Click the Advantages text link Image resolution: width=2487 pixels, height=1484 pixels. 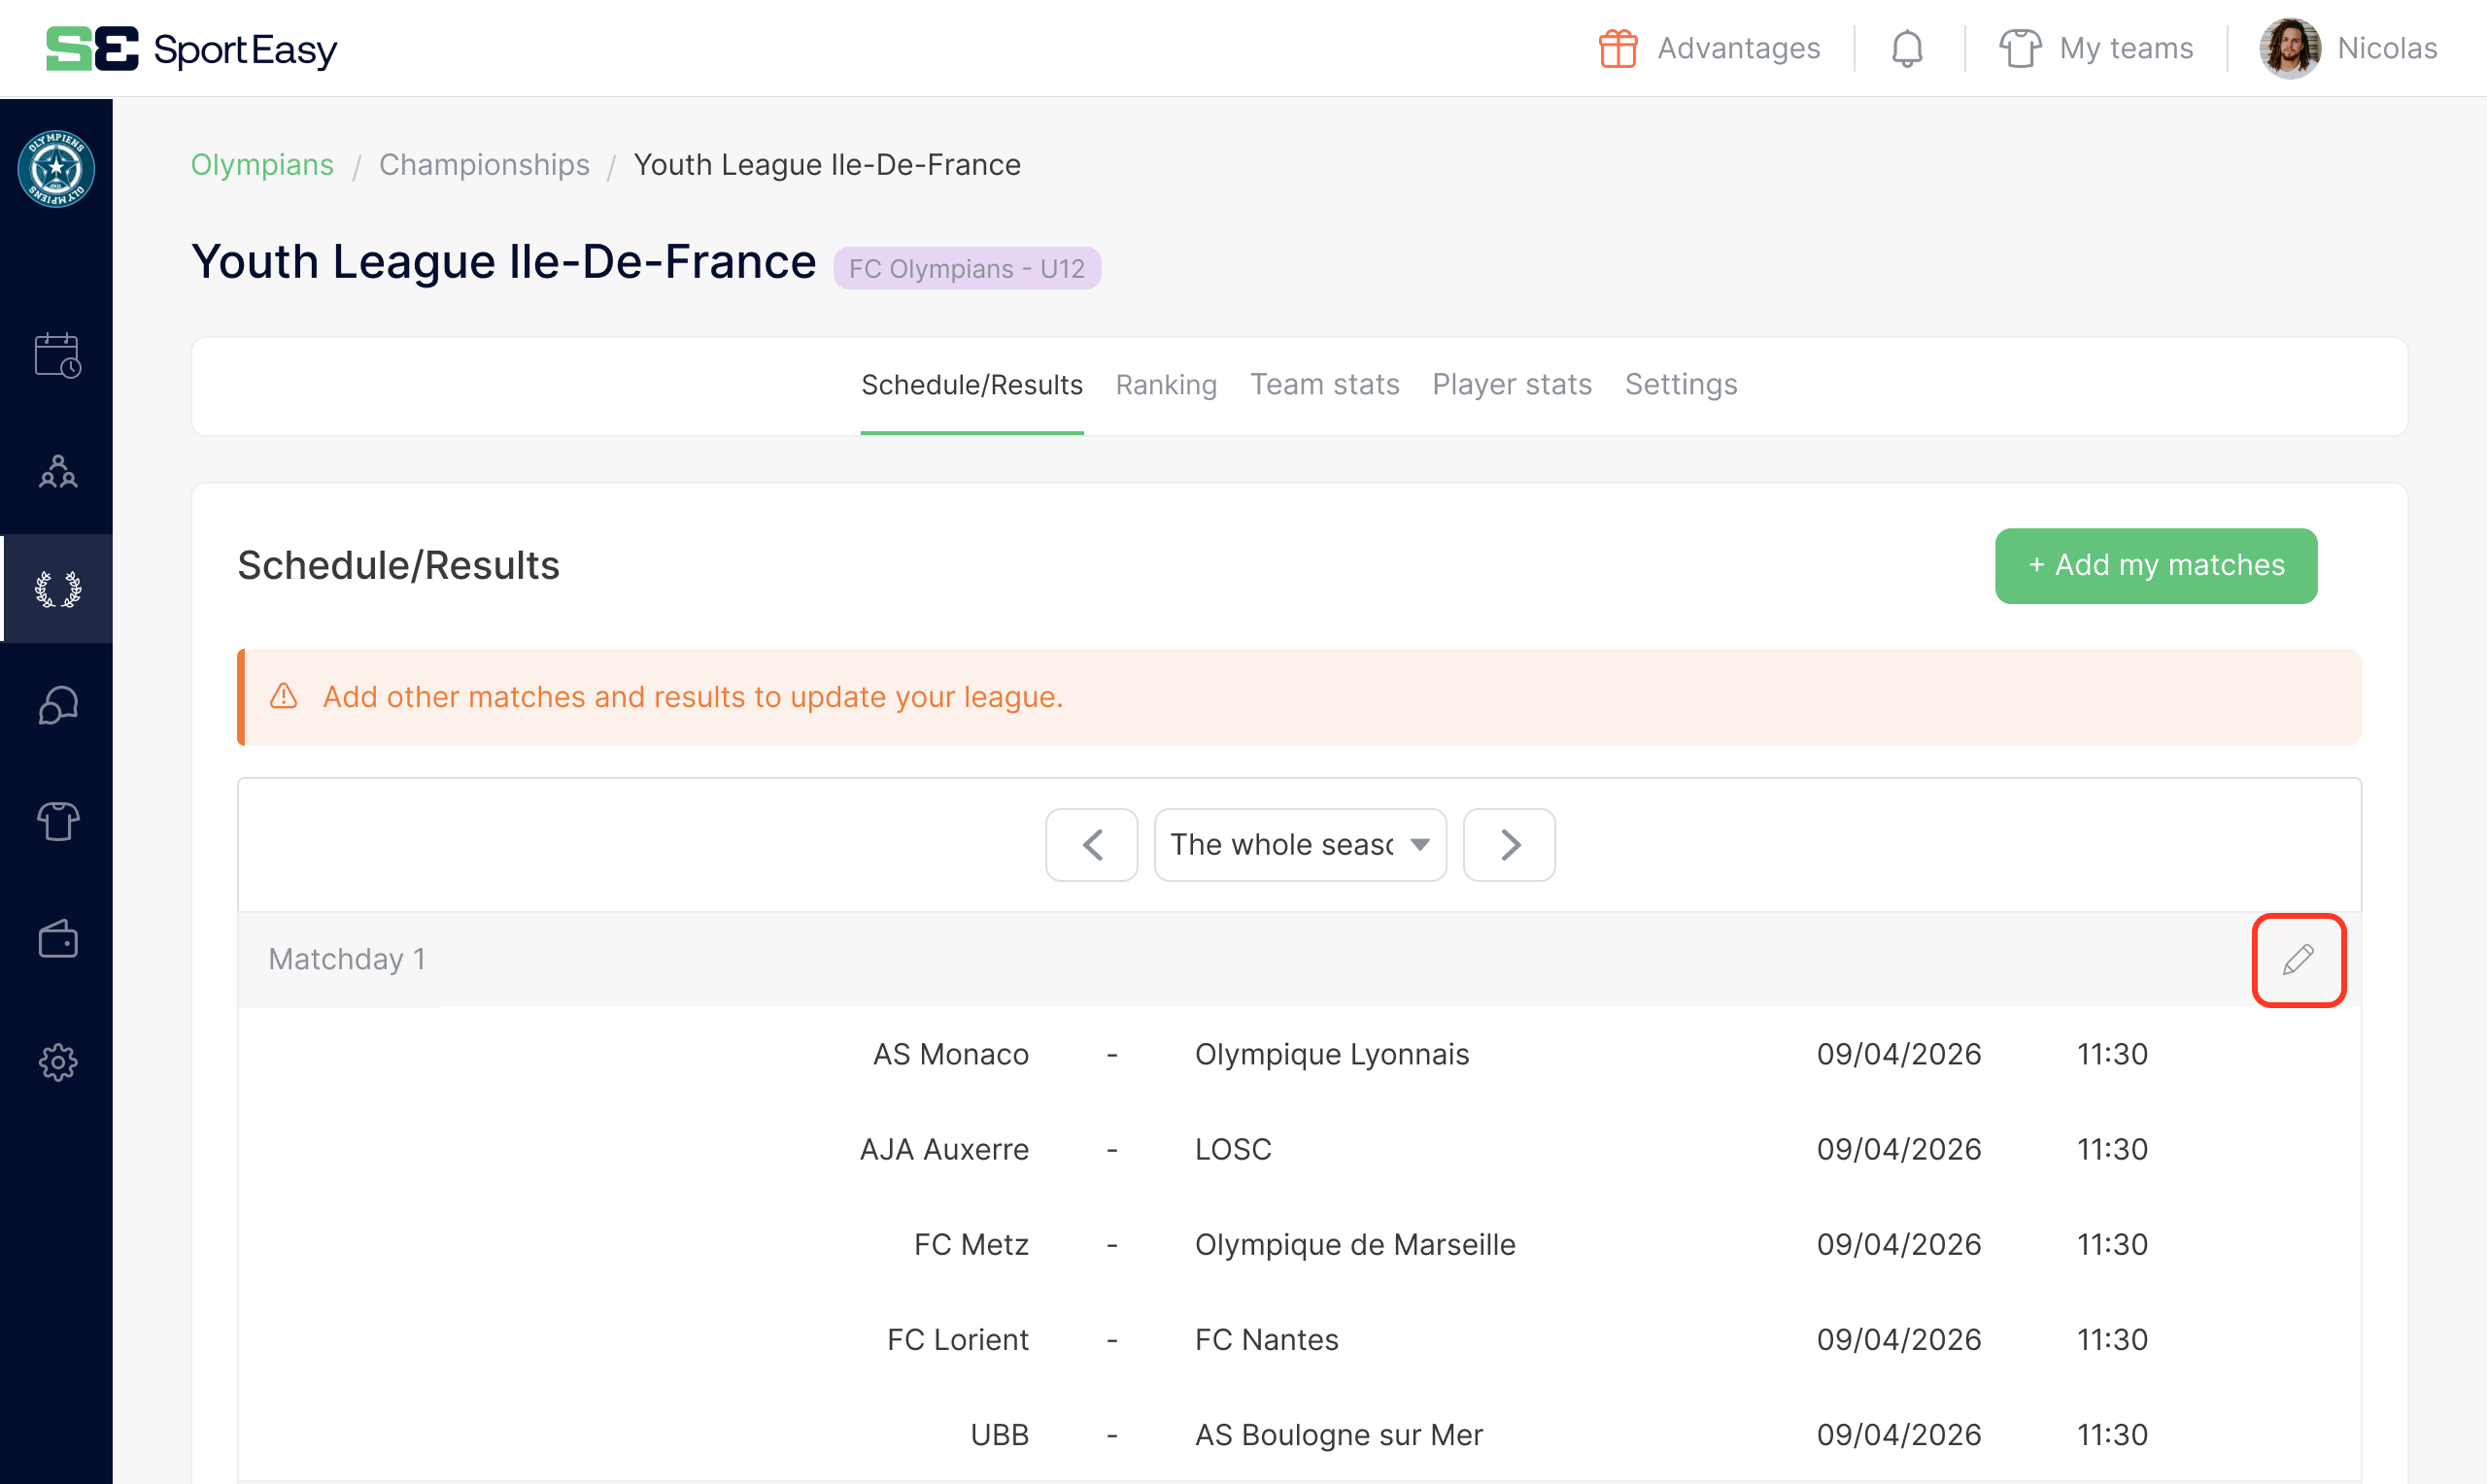point(1738,48)
